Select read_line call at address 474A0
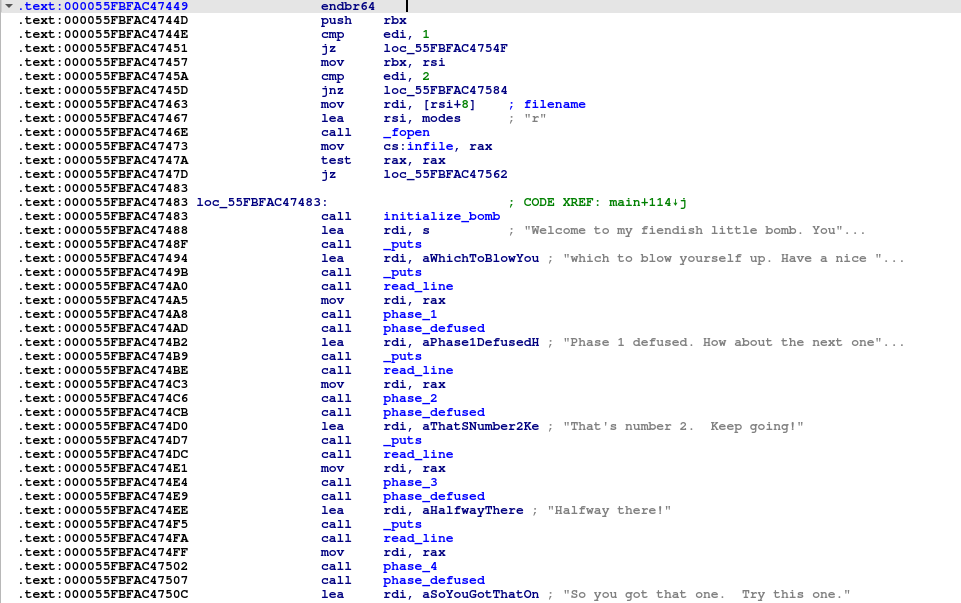The image size is (961, 603). click(418, 286)
